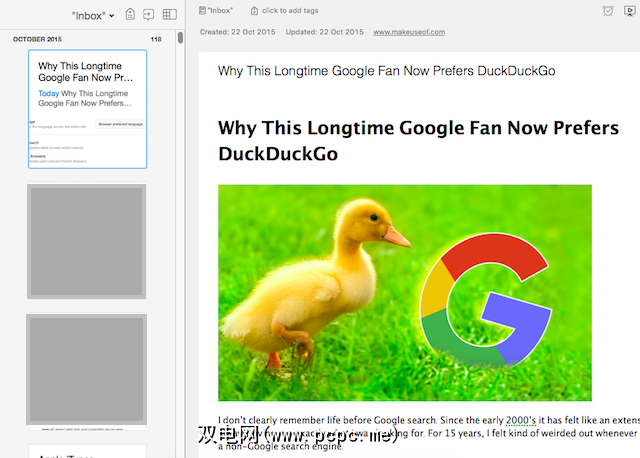Click the tag lock icon in note header
This screenshot has width=640, height=458.
pyautogui.click(x=254, y=10)
